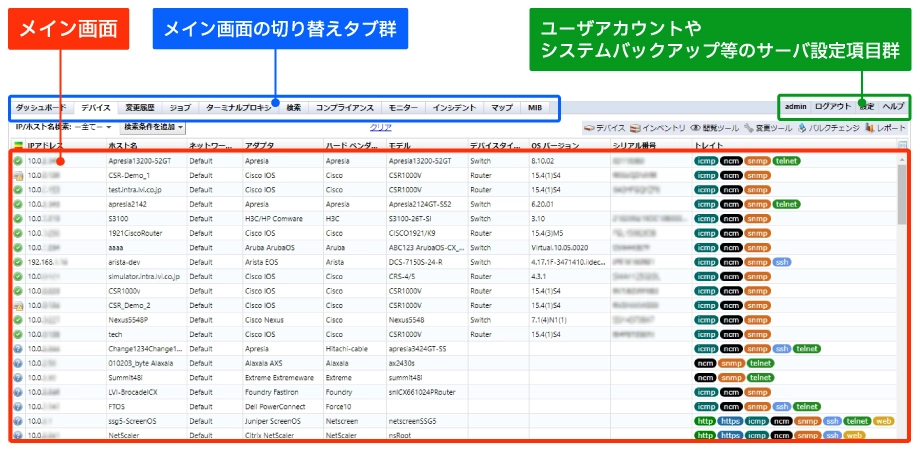Screen dimensions: 920x450
Task: Open the MIB tab
Action: click(535, 108)
